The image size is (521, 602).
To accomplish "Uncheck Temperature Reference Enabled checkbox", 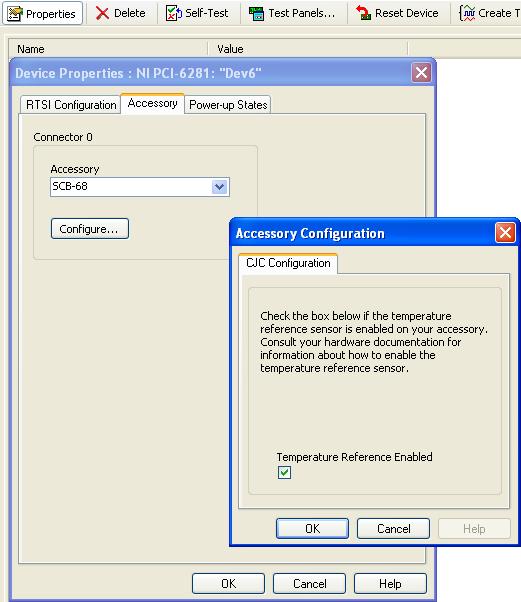I will pos(284,472).
